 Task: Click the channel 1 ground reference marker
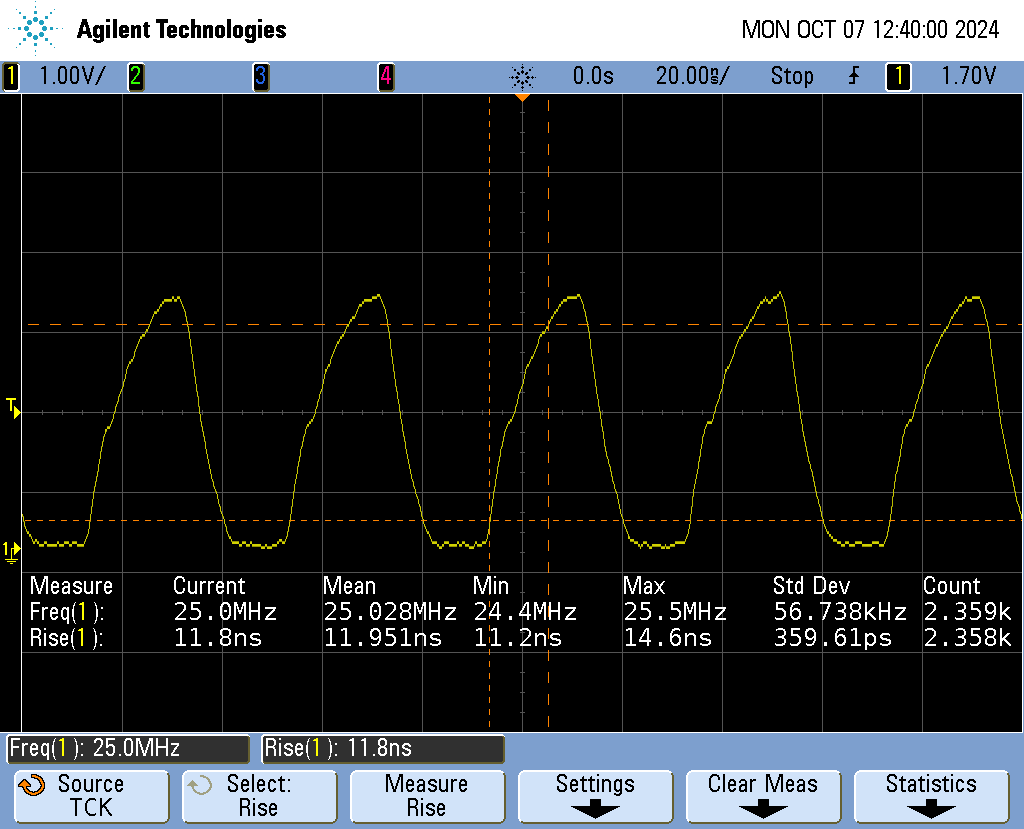(x=10, y=550)
